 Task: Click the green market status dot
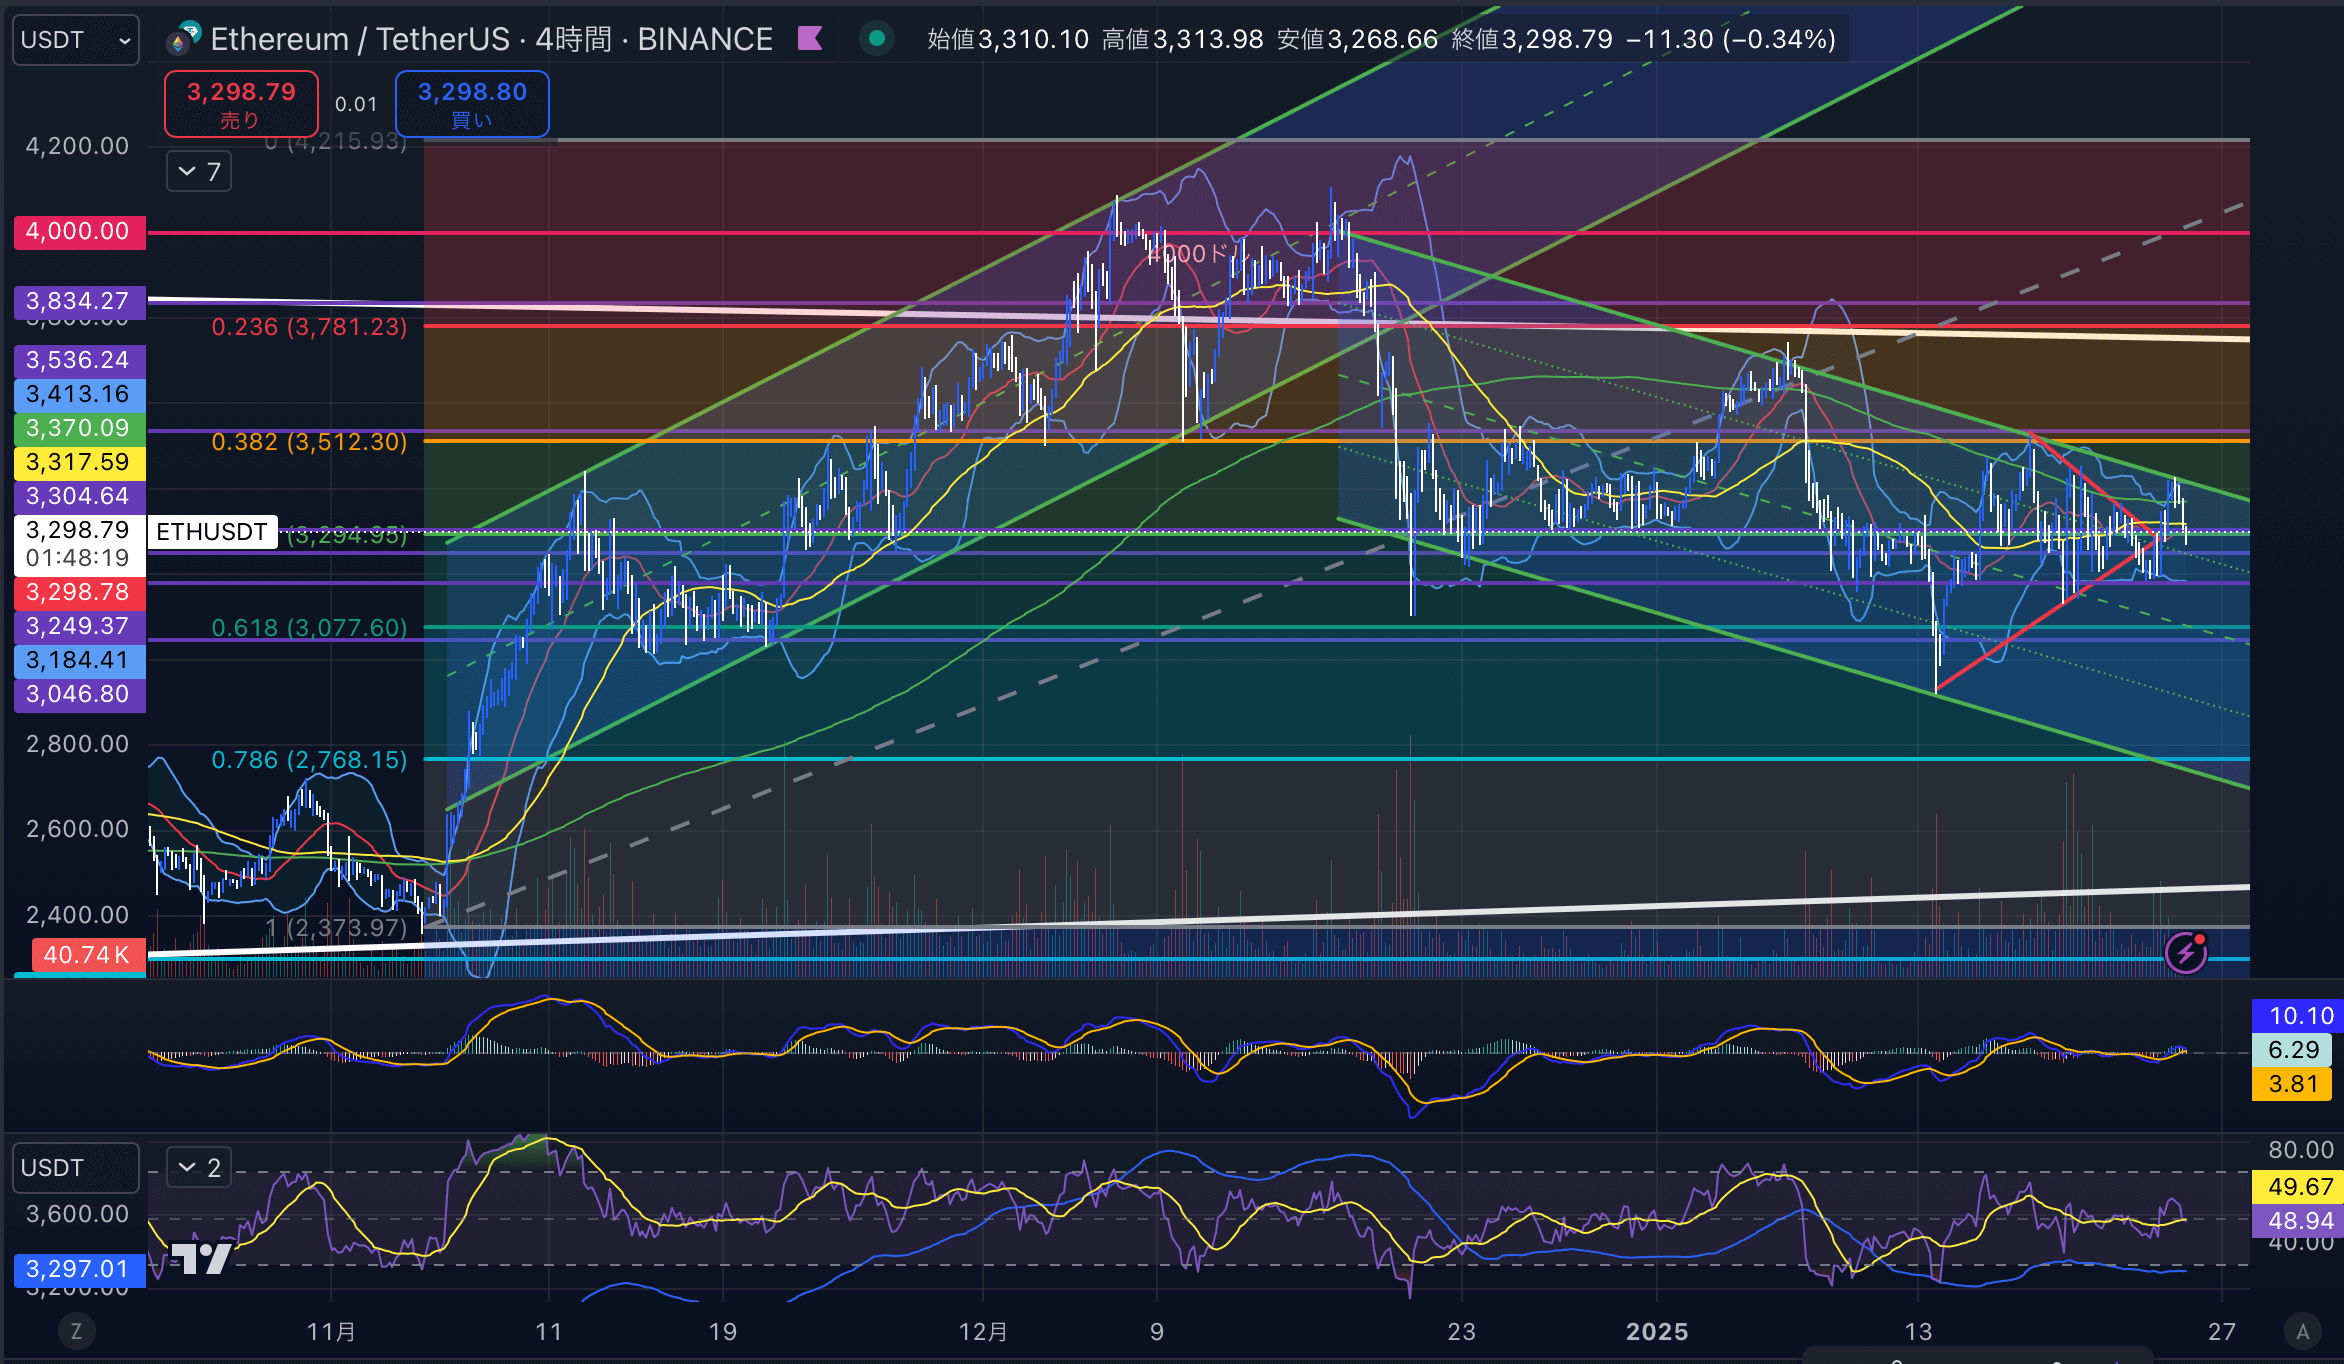click(x=877, y=39)
